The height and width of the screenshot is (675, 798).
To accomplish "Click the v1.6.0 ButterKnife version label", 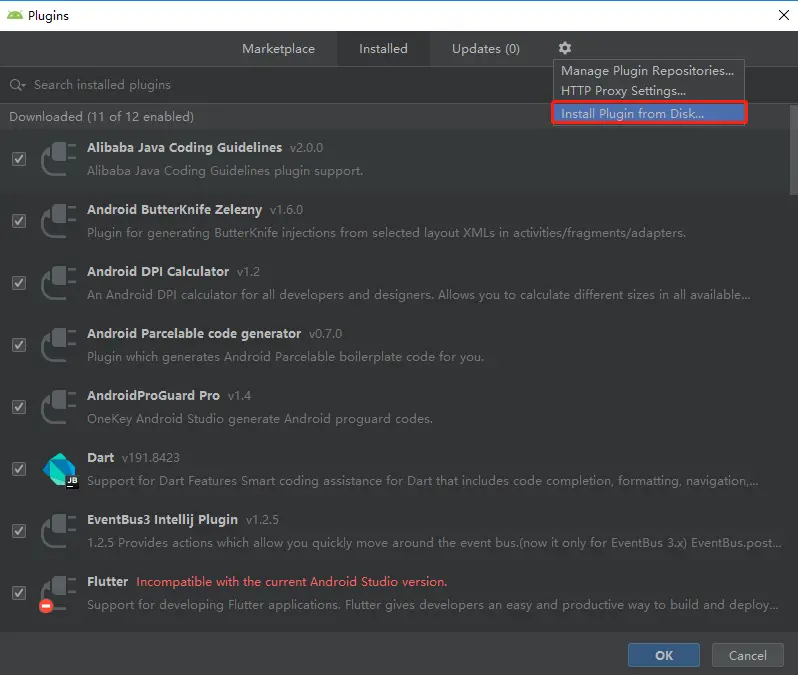I will (x=286, y=210).
